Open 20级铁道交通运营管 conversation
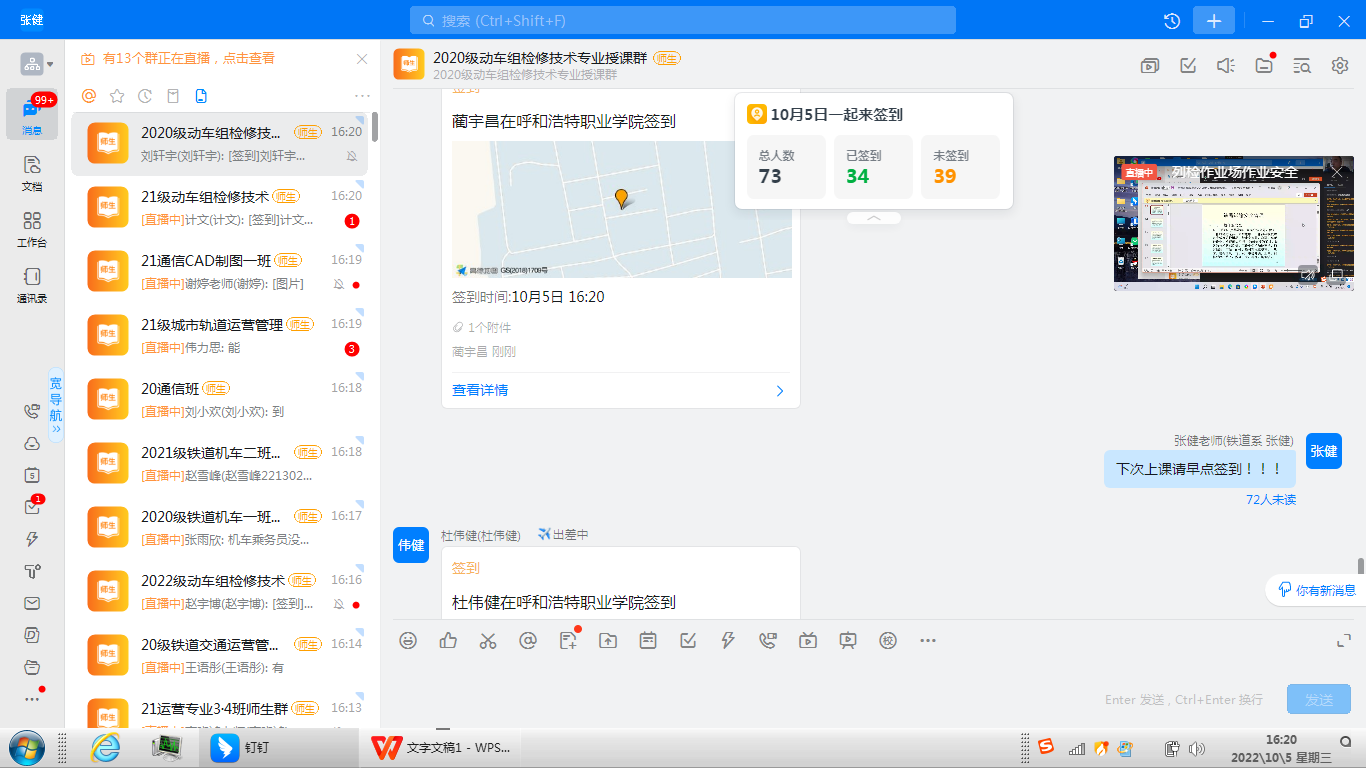Image resolution: width=1366 pixels, height=768 pixels. point(217,656)
